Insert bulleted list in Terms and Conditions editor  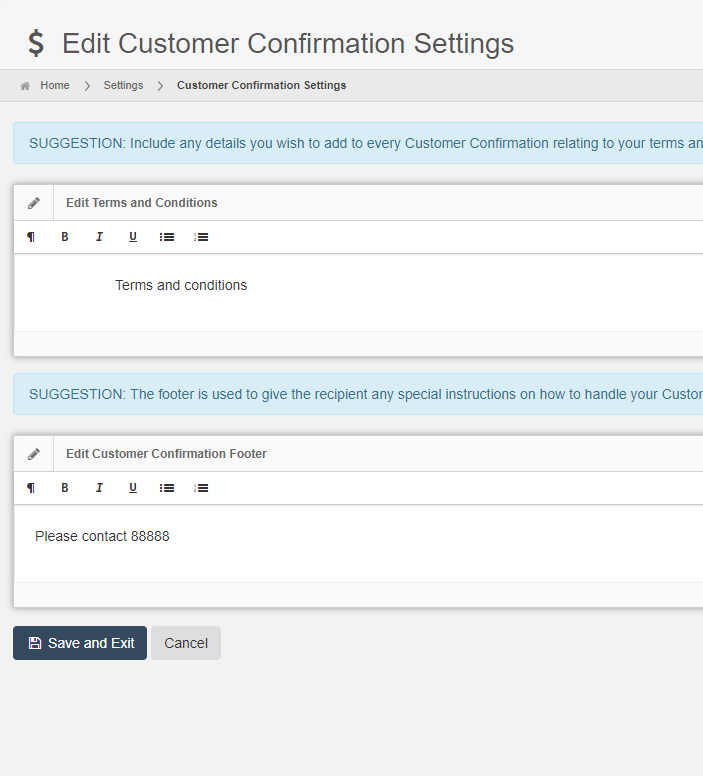point(167,237)
